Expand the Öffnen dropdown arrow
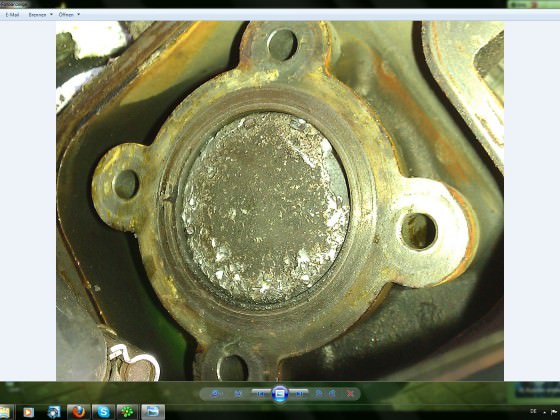 coord(79,15)
